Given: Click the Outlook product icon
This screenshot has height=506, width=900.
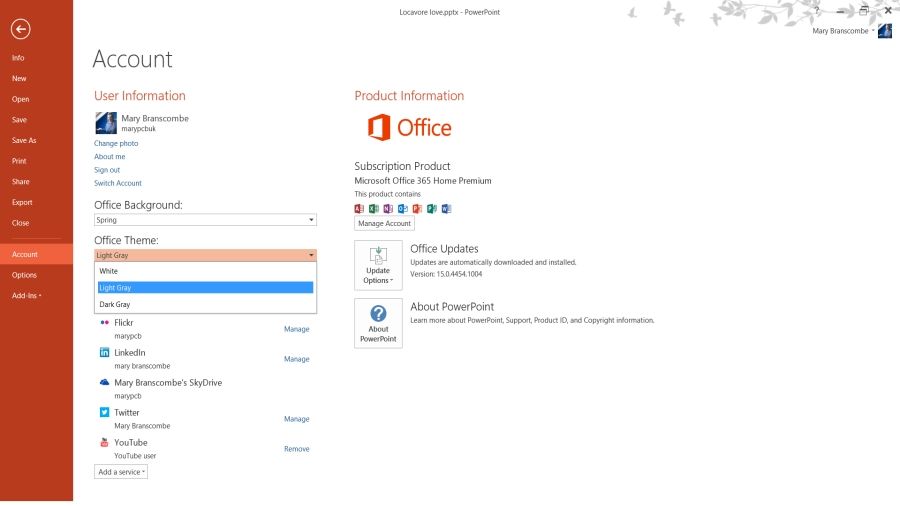Looking at the screenshot, I should (x=403, y=209).
